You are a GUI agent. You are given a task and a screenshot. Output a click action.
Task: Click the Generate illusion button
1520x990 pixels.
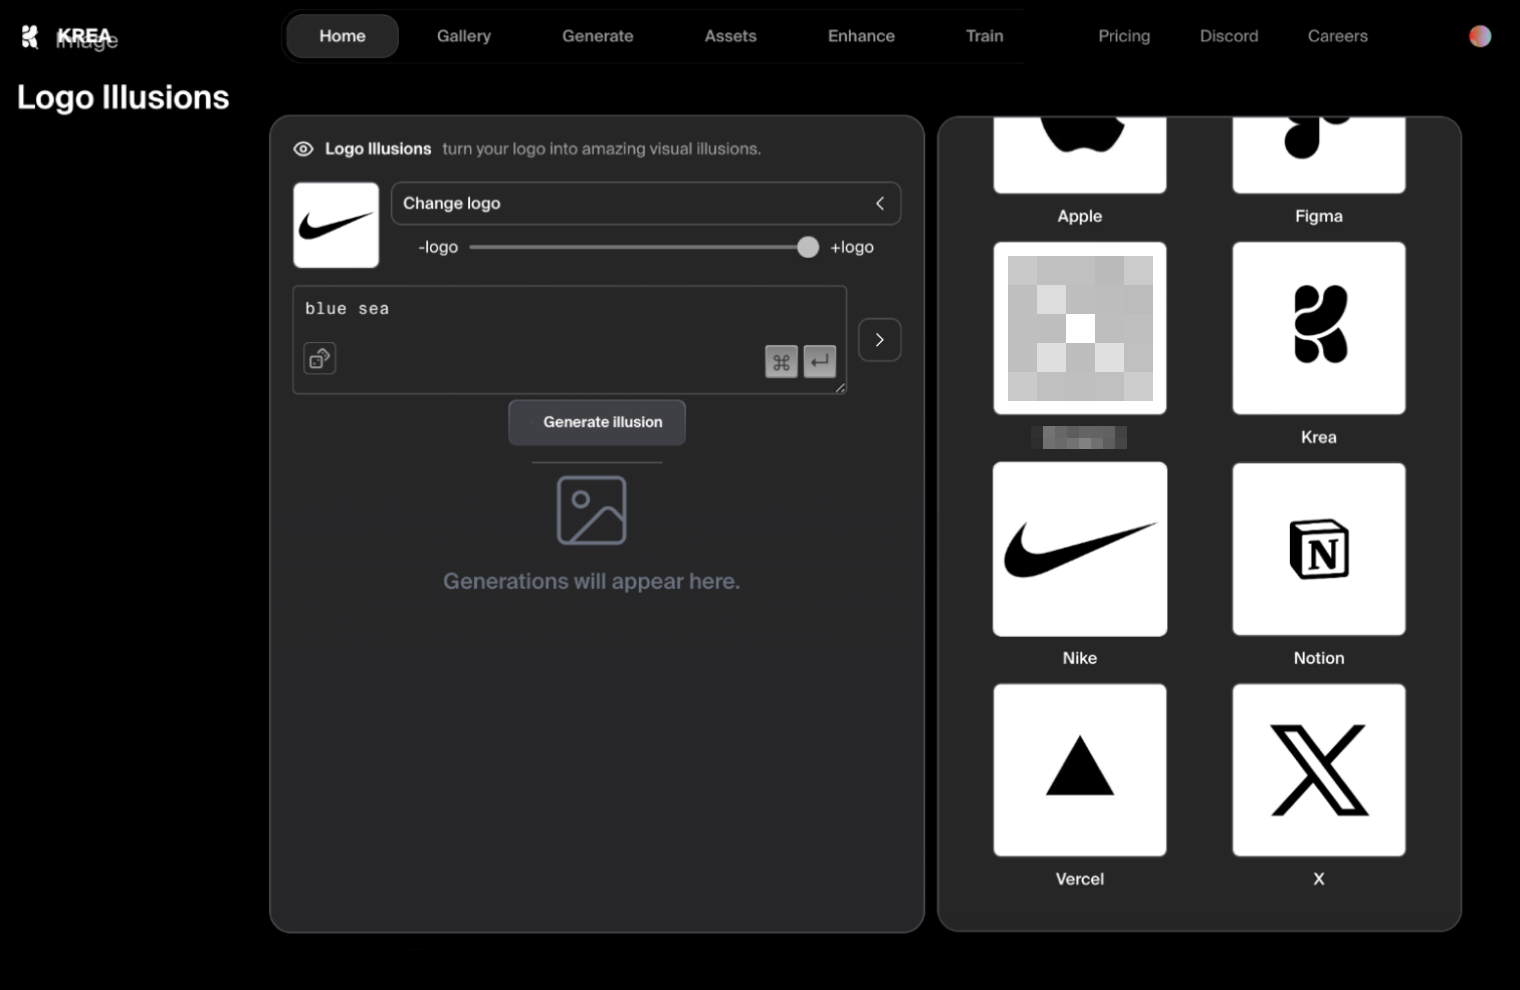(597, 422)
